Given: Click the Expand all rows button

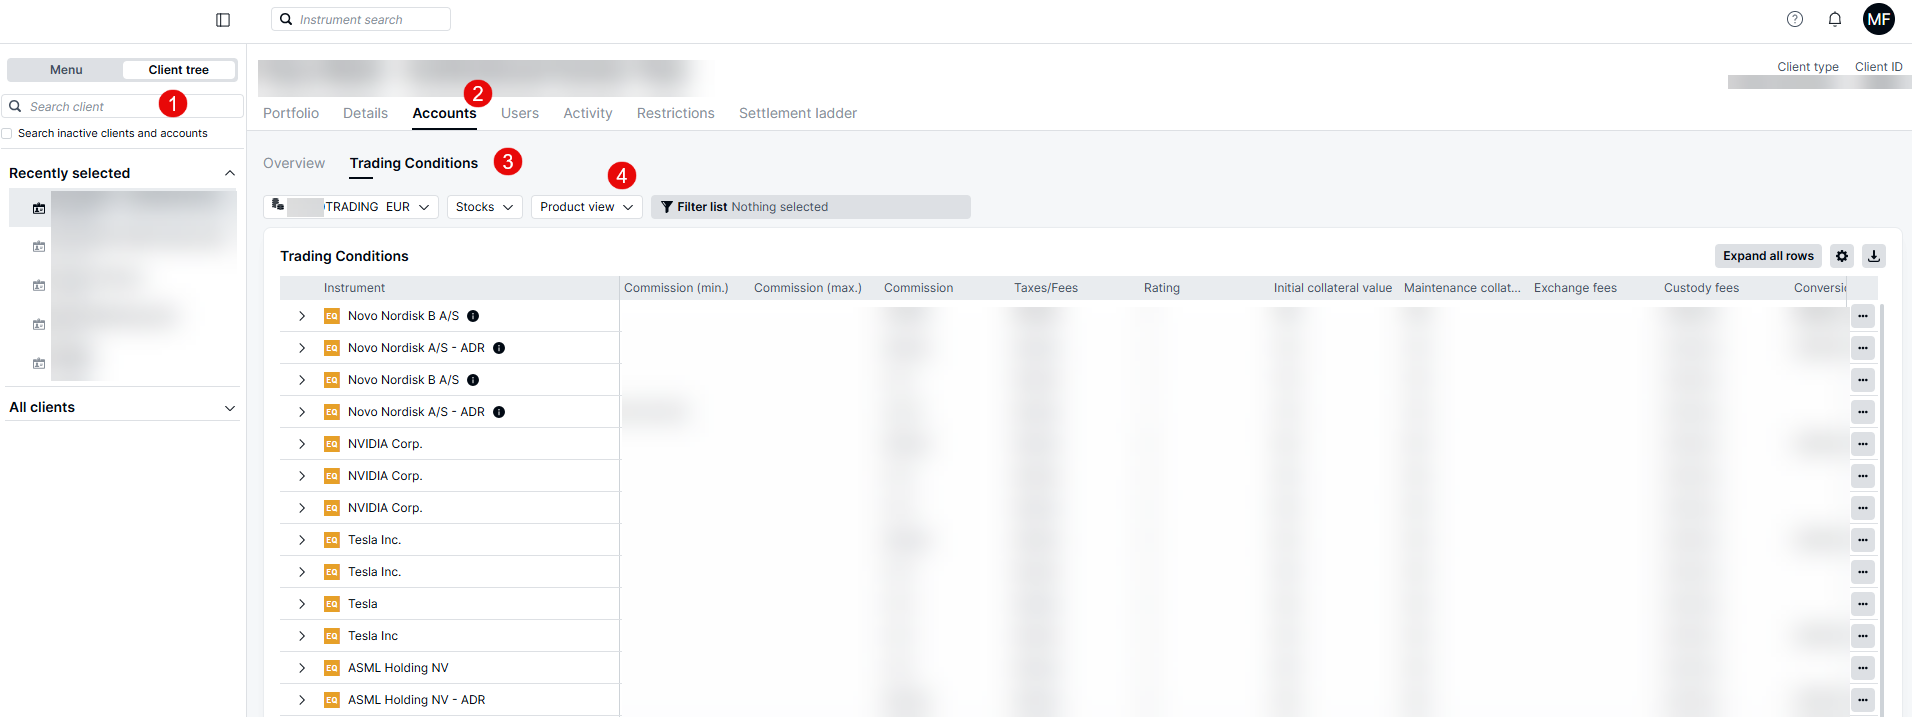Looking at the screenshot, I should coord(1767,256).
